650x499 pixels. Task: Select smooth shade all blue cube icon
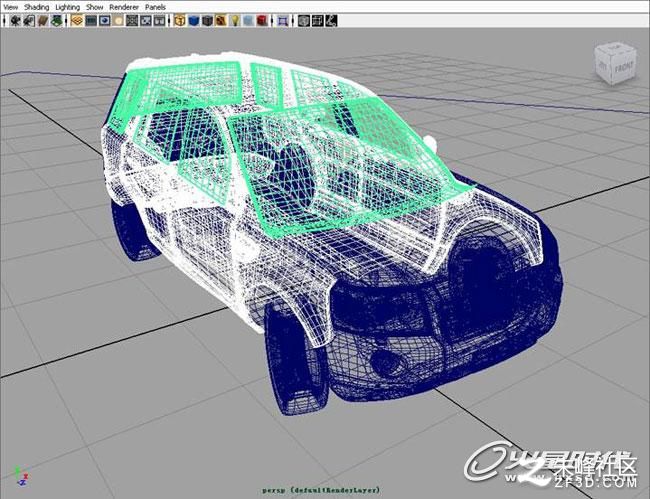(193, 20)
